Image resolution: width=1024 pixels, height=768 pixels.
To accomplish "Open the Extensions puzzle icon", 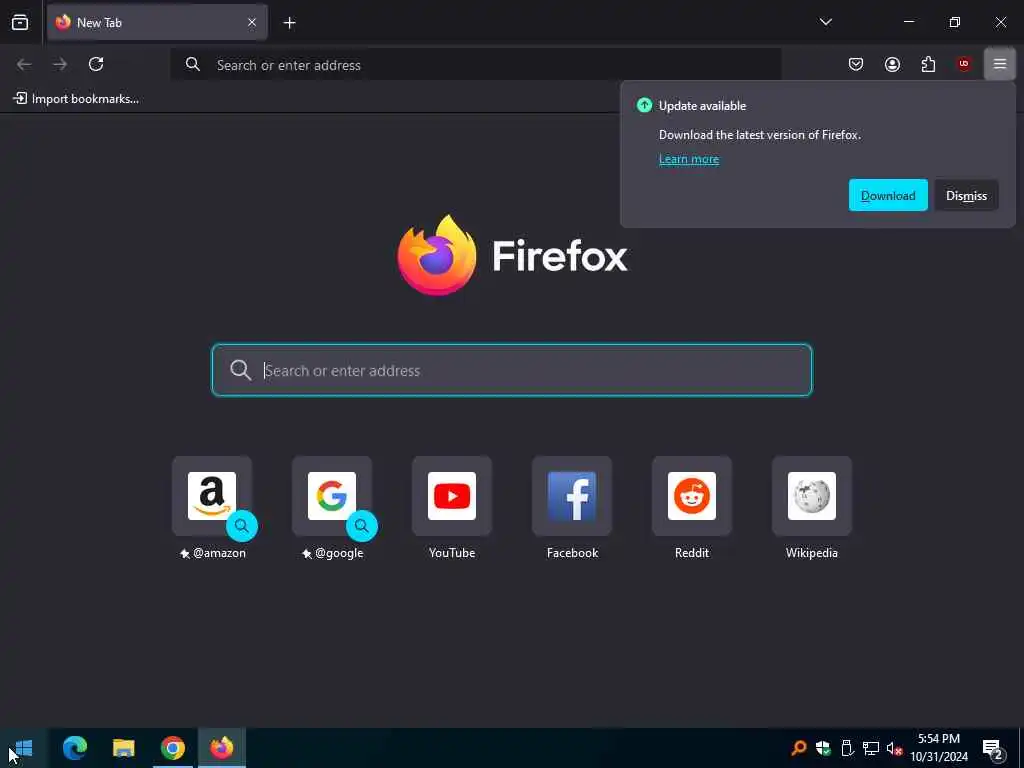I will point(928,64).
